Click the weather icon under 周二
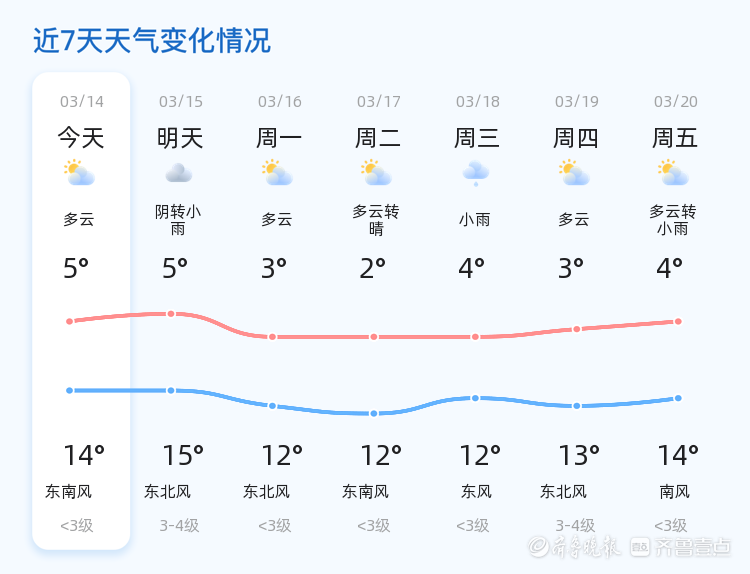This screenshot has height=574, width=750. point(376,174)
